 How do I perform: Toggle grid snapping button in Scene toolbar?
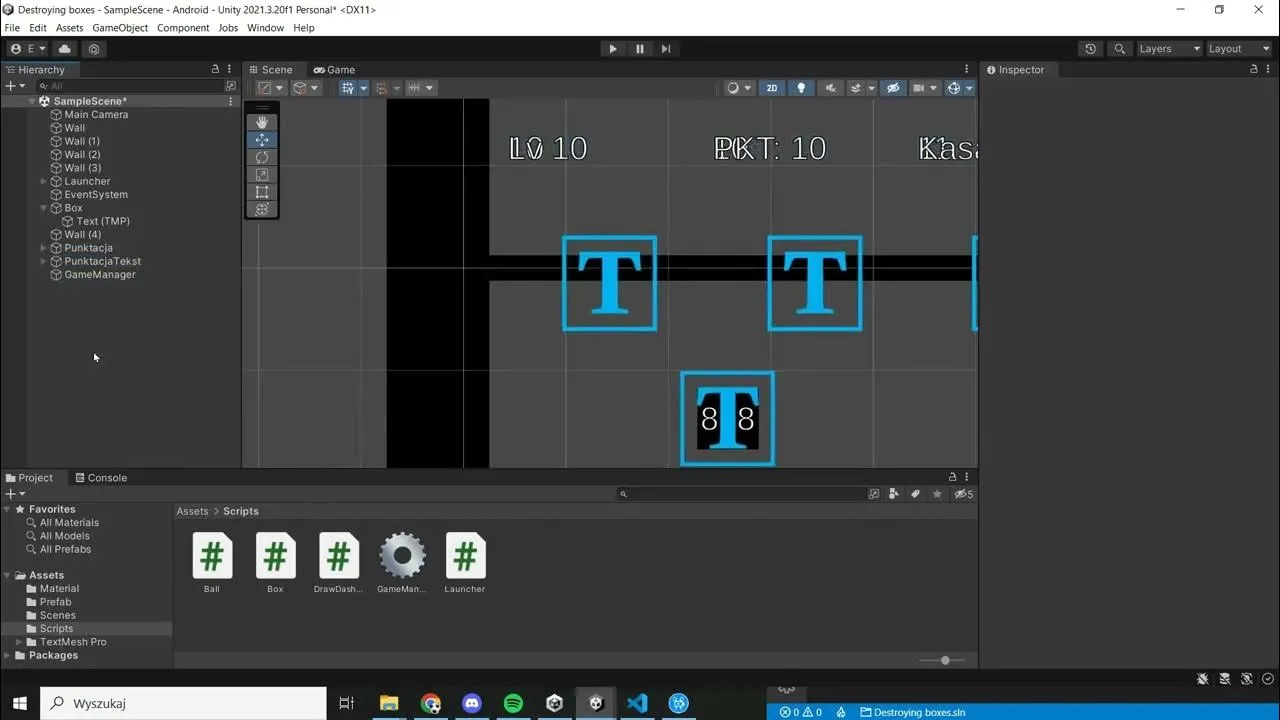(x=347, y=88)
